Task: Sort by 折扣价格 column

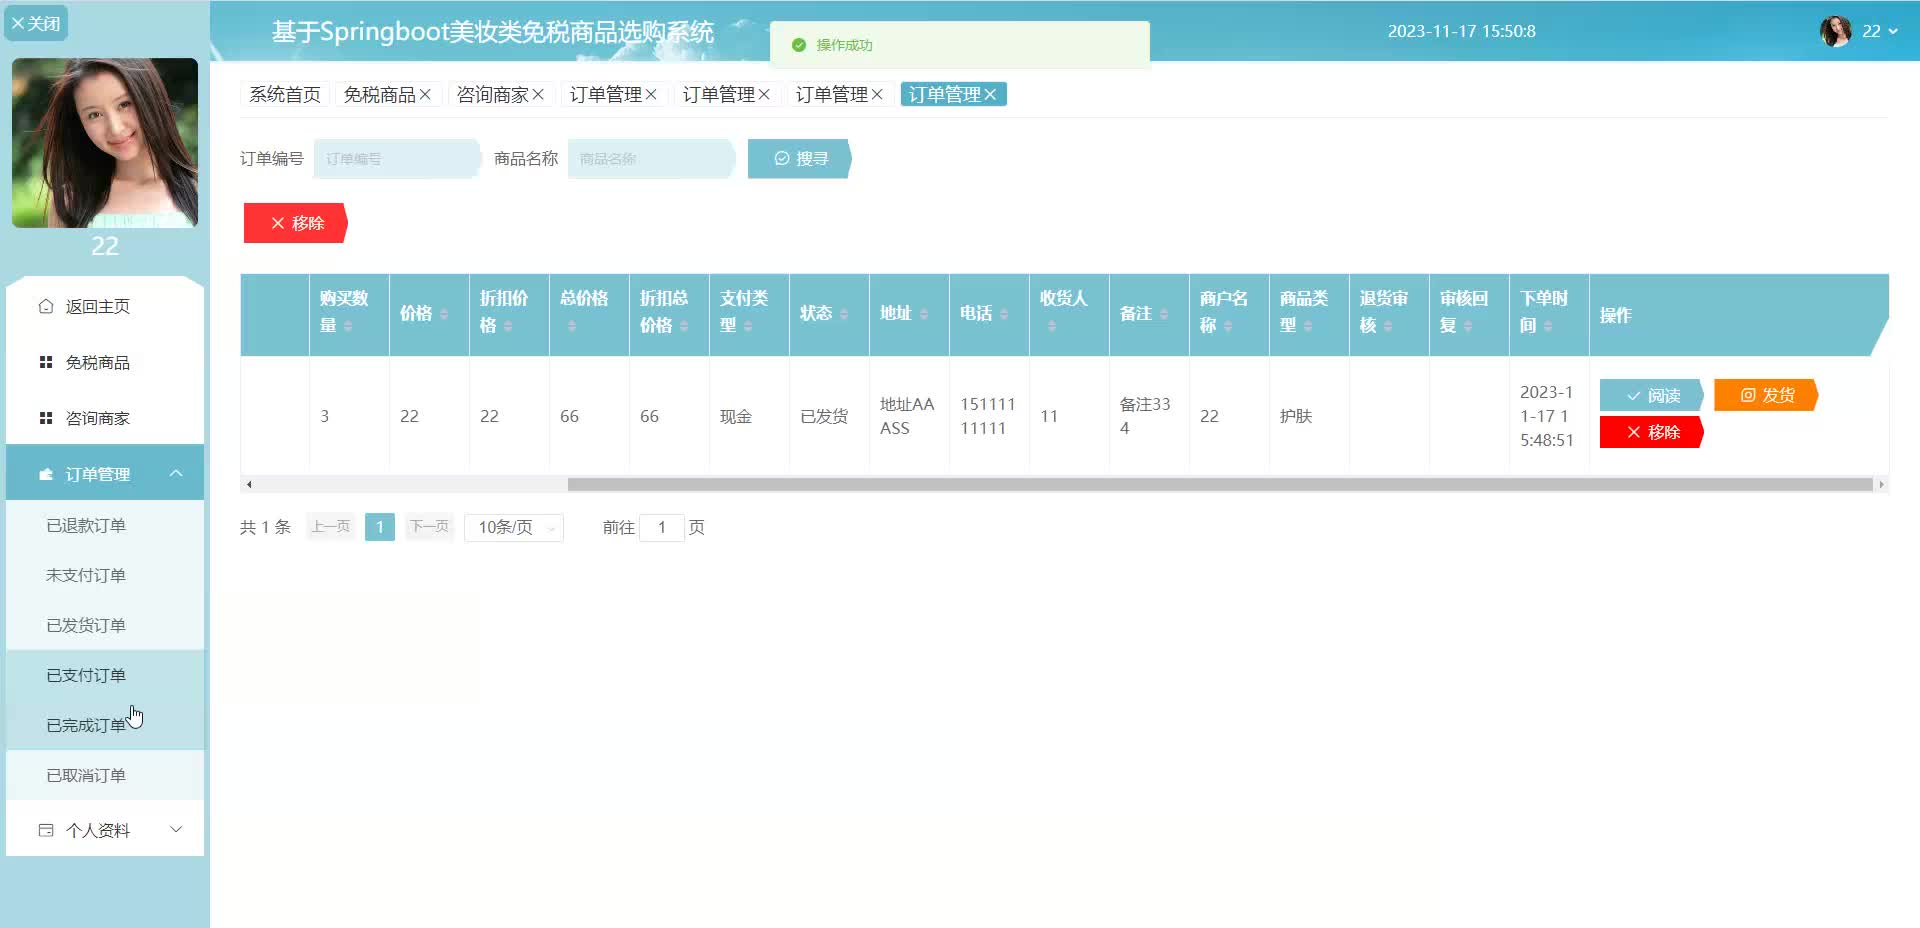Action: tap(508, 326)
